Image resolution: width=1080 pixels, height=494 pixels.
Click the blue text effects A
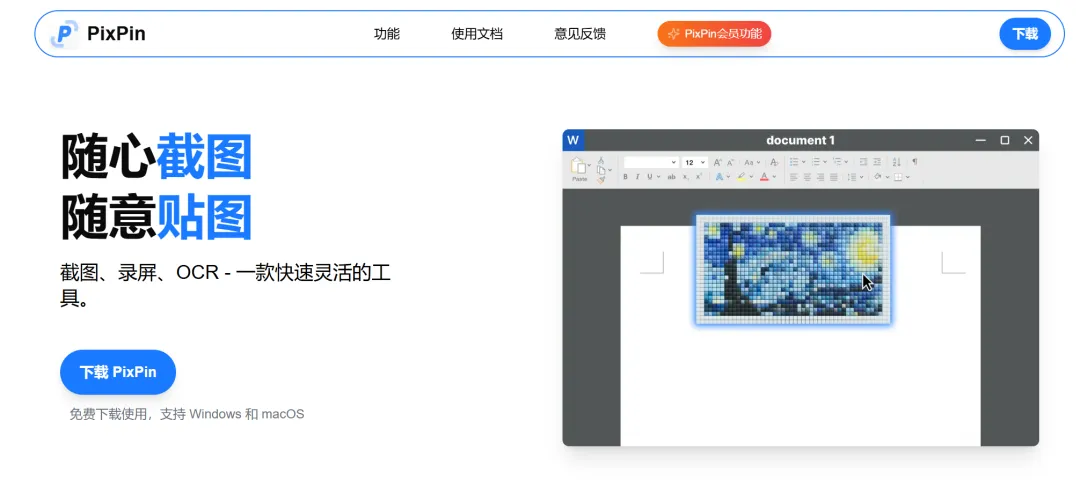tap(719, 176)
